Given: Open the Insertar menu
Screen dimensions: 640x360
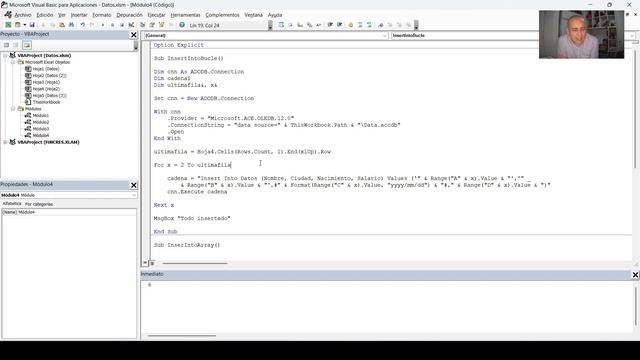Looking at the screenshot, I should (x=79, y=15).
